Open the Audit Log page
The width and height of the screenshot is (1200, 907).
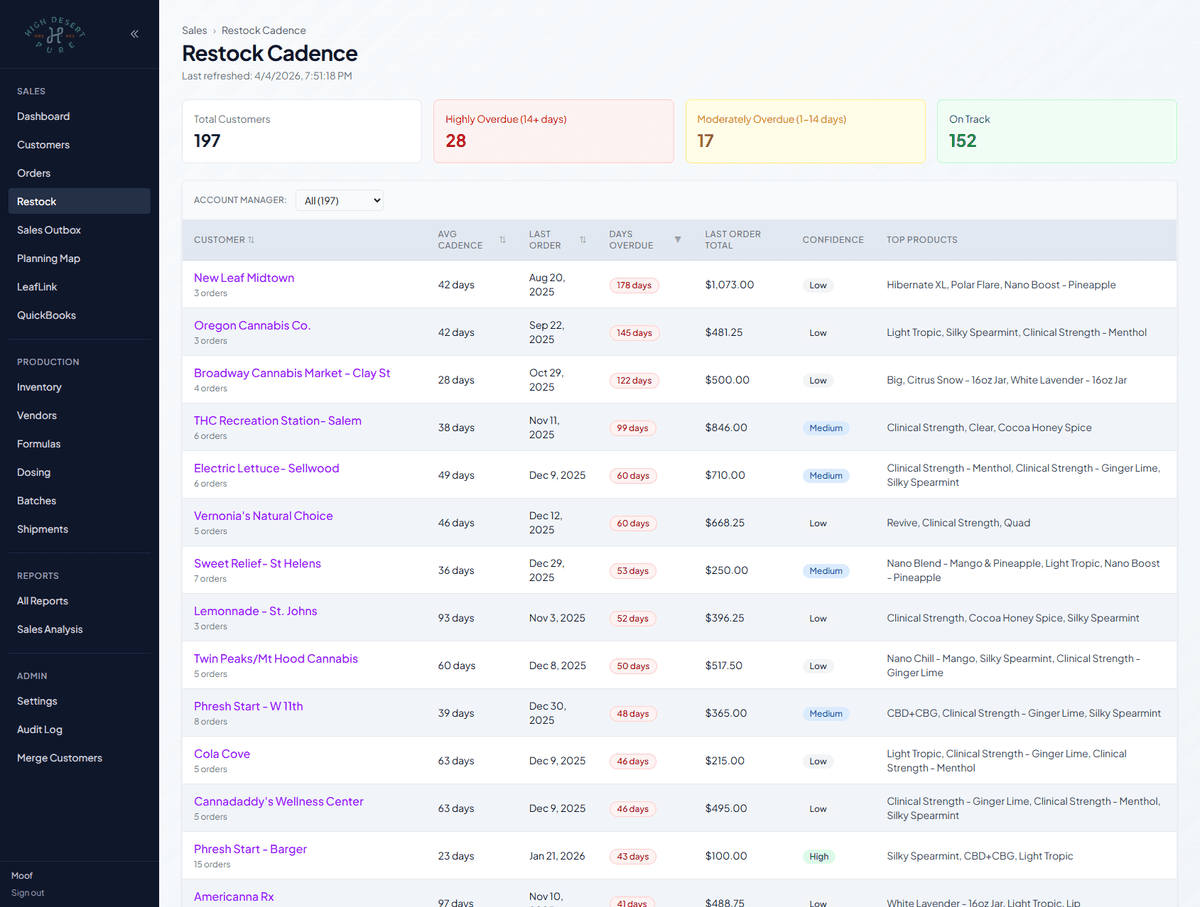(40, 729)
